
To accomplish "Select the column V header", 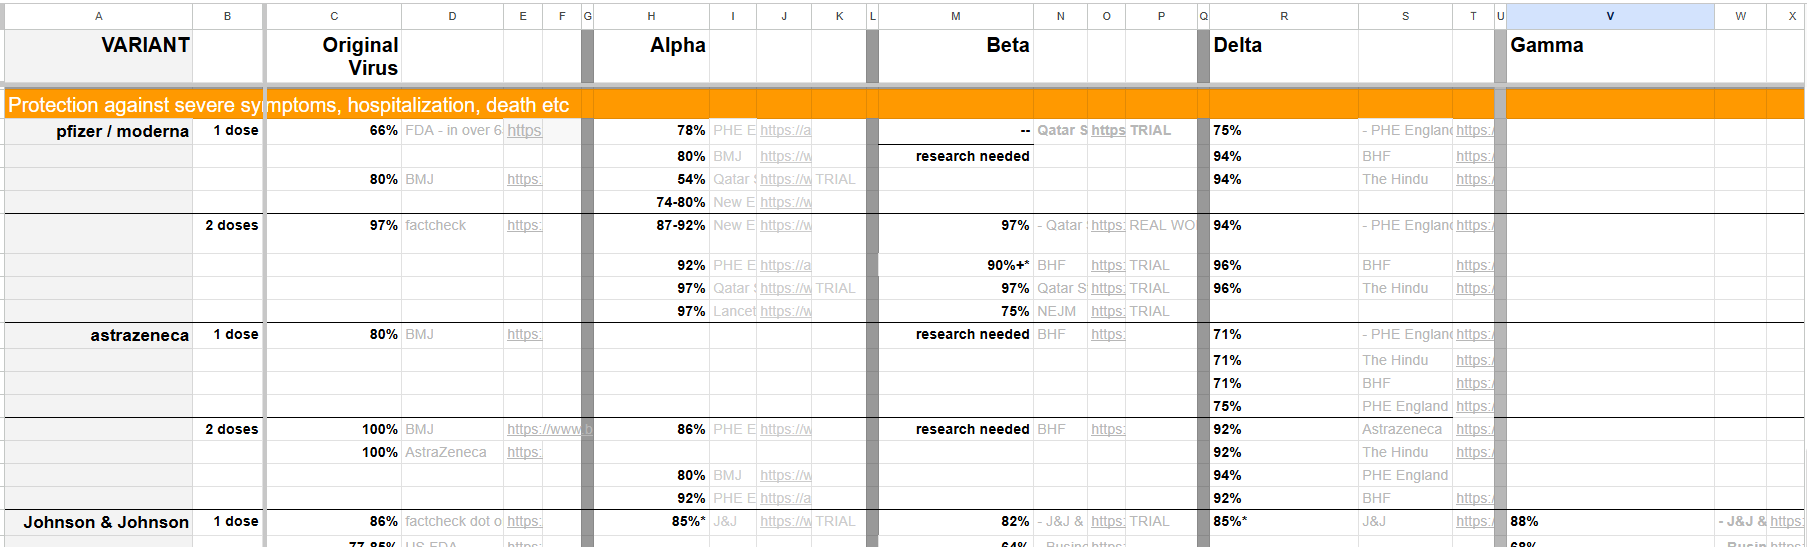I will 1609,16.
